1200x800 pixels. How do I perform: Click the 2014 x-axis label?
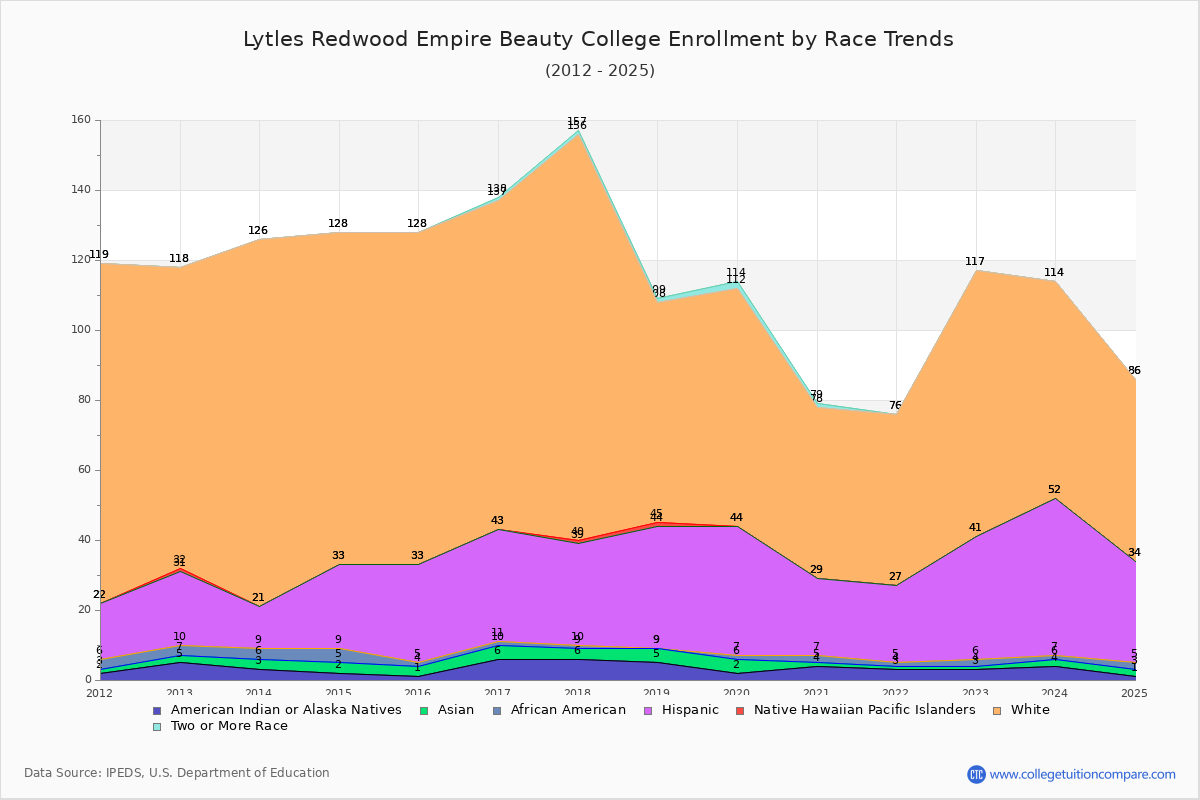(259, 693)
